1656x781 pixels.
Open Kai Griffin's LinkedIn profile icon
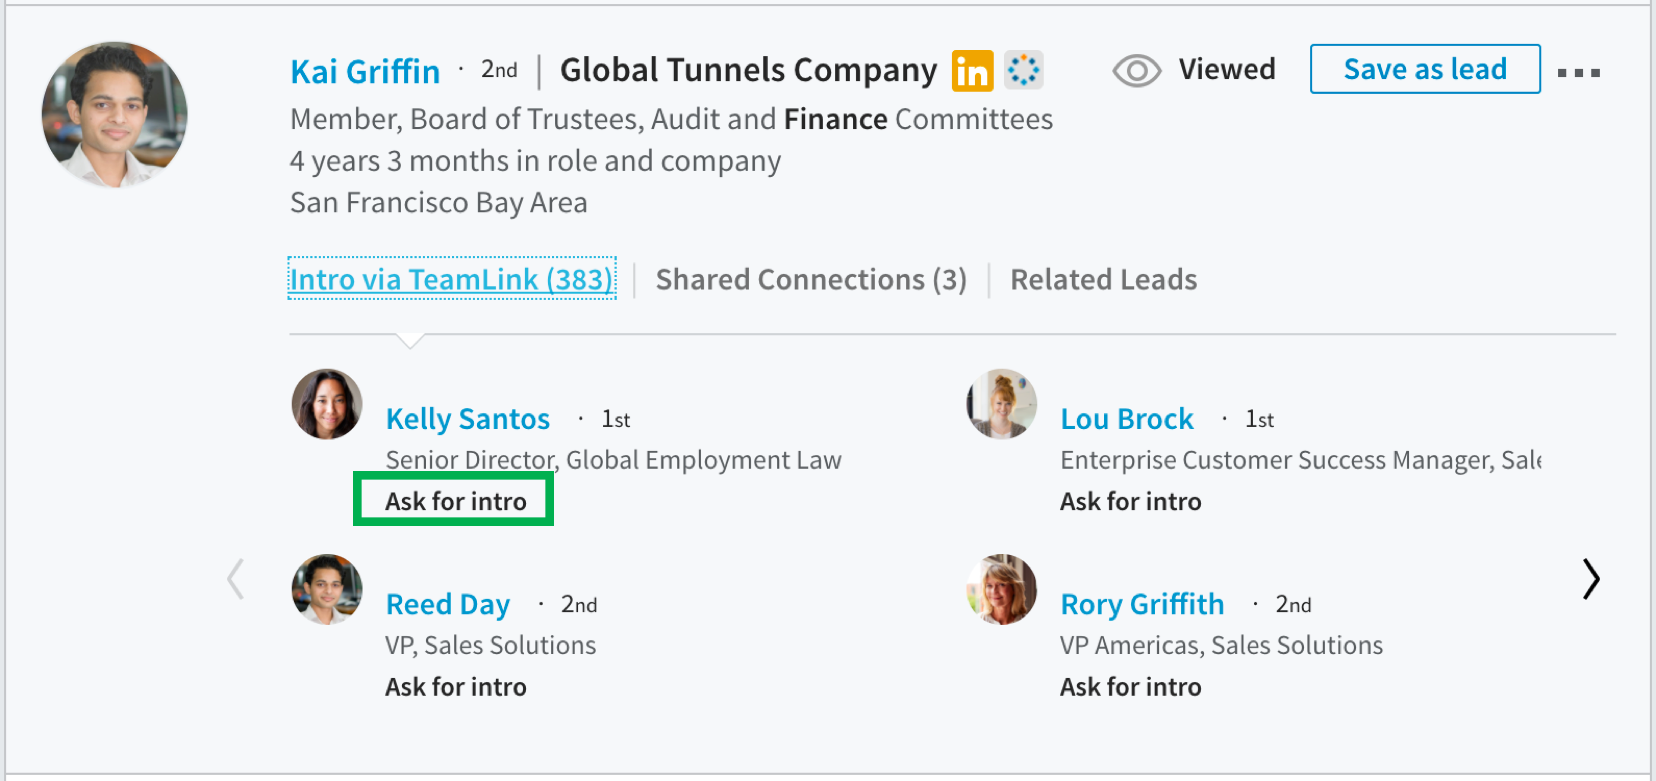(972, 71)
